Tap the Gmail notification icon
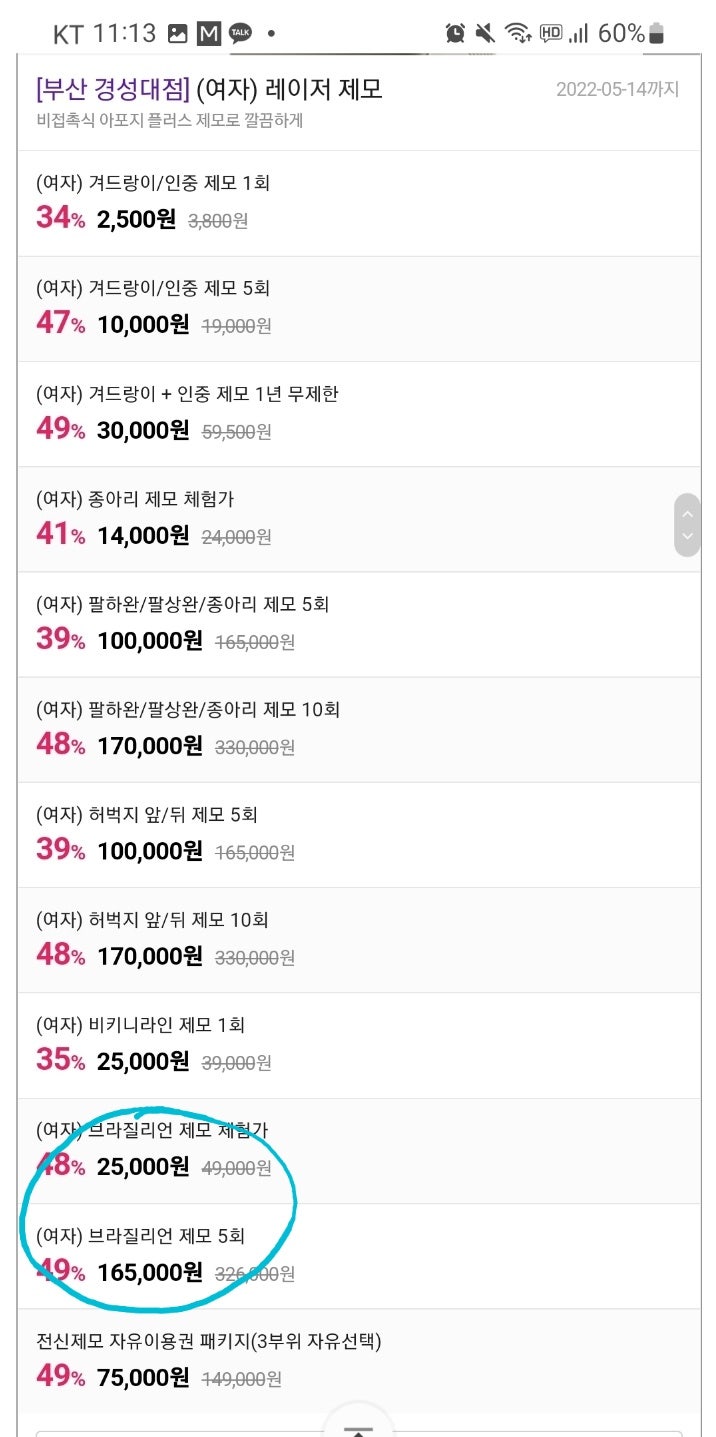This screenshot has height=1437, width=716. pos(208,34)
